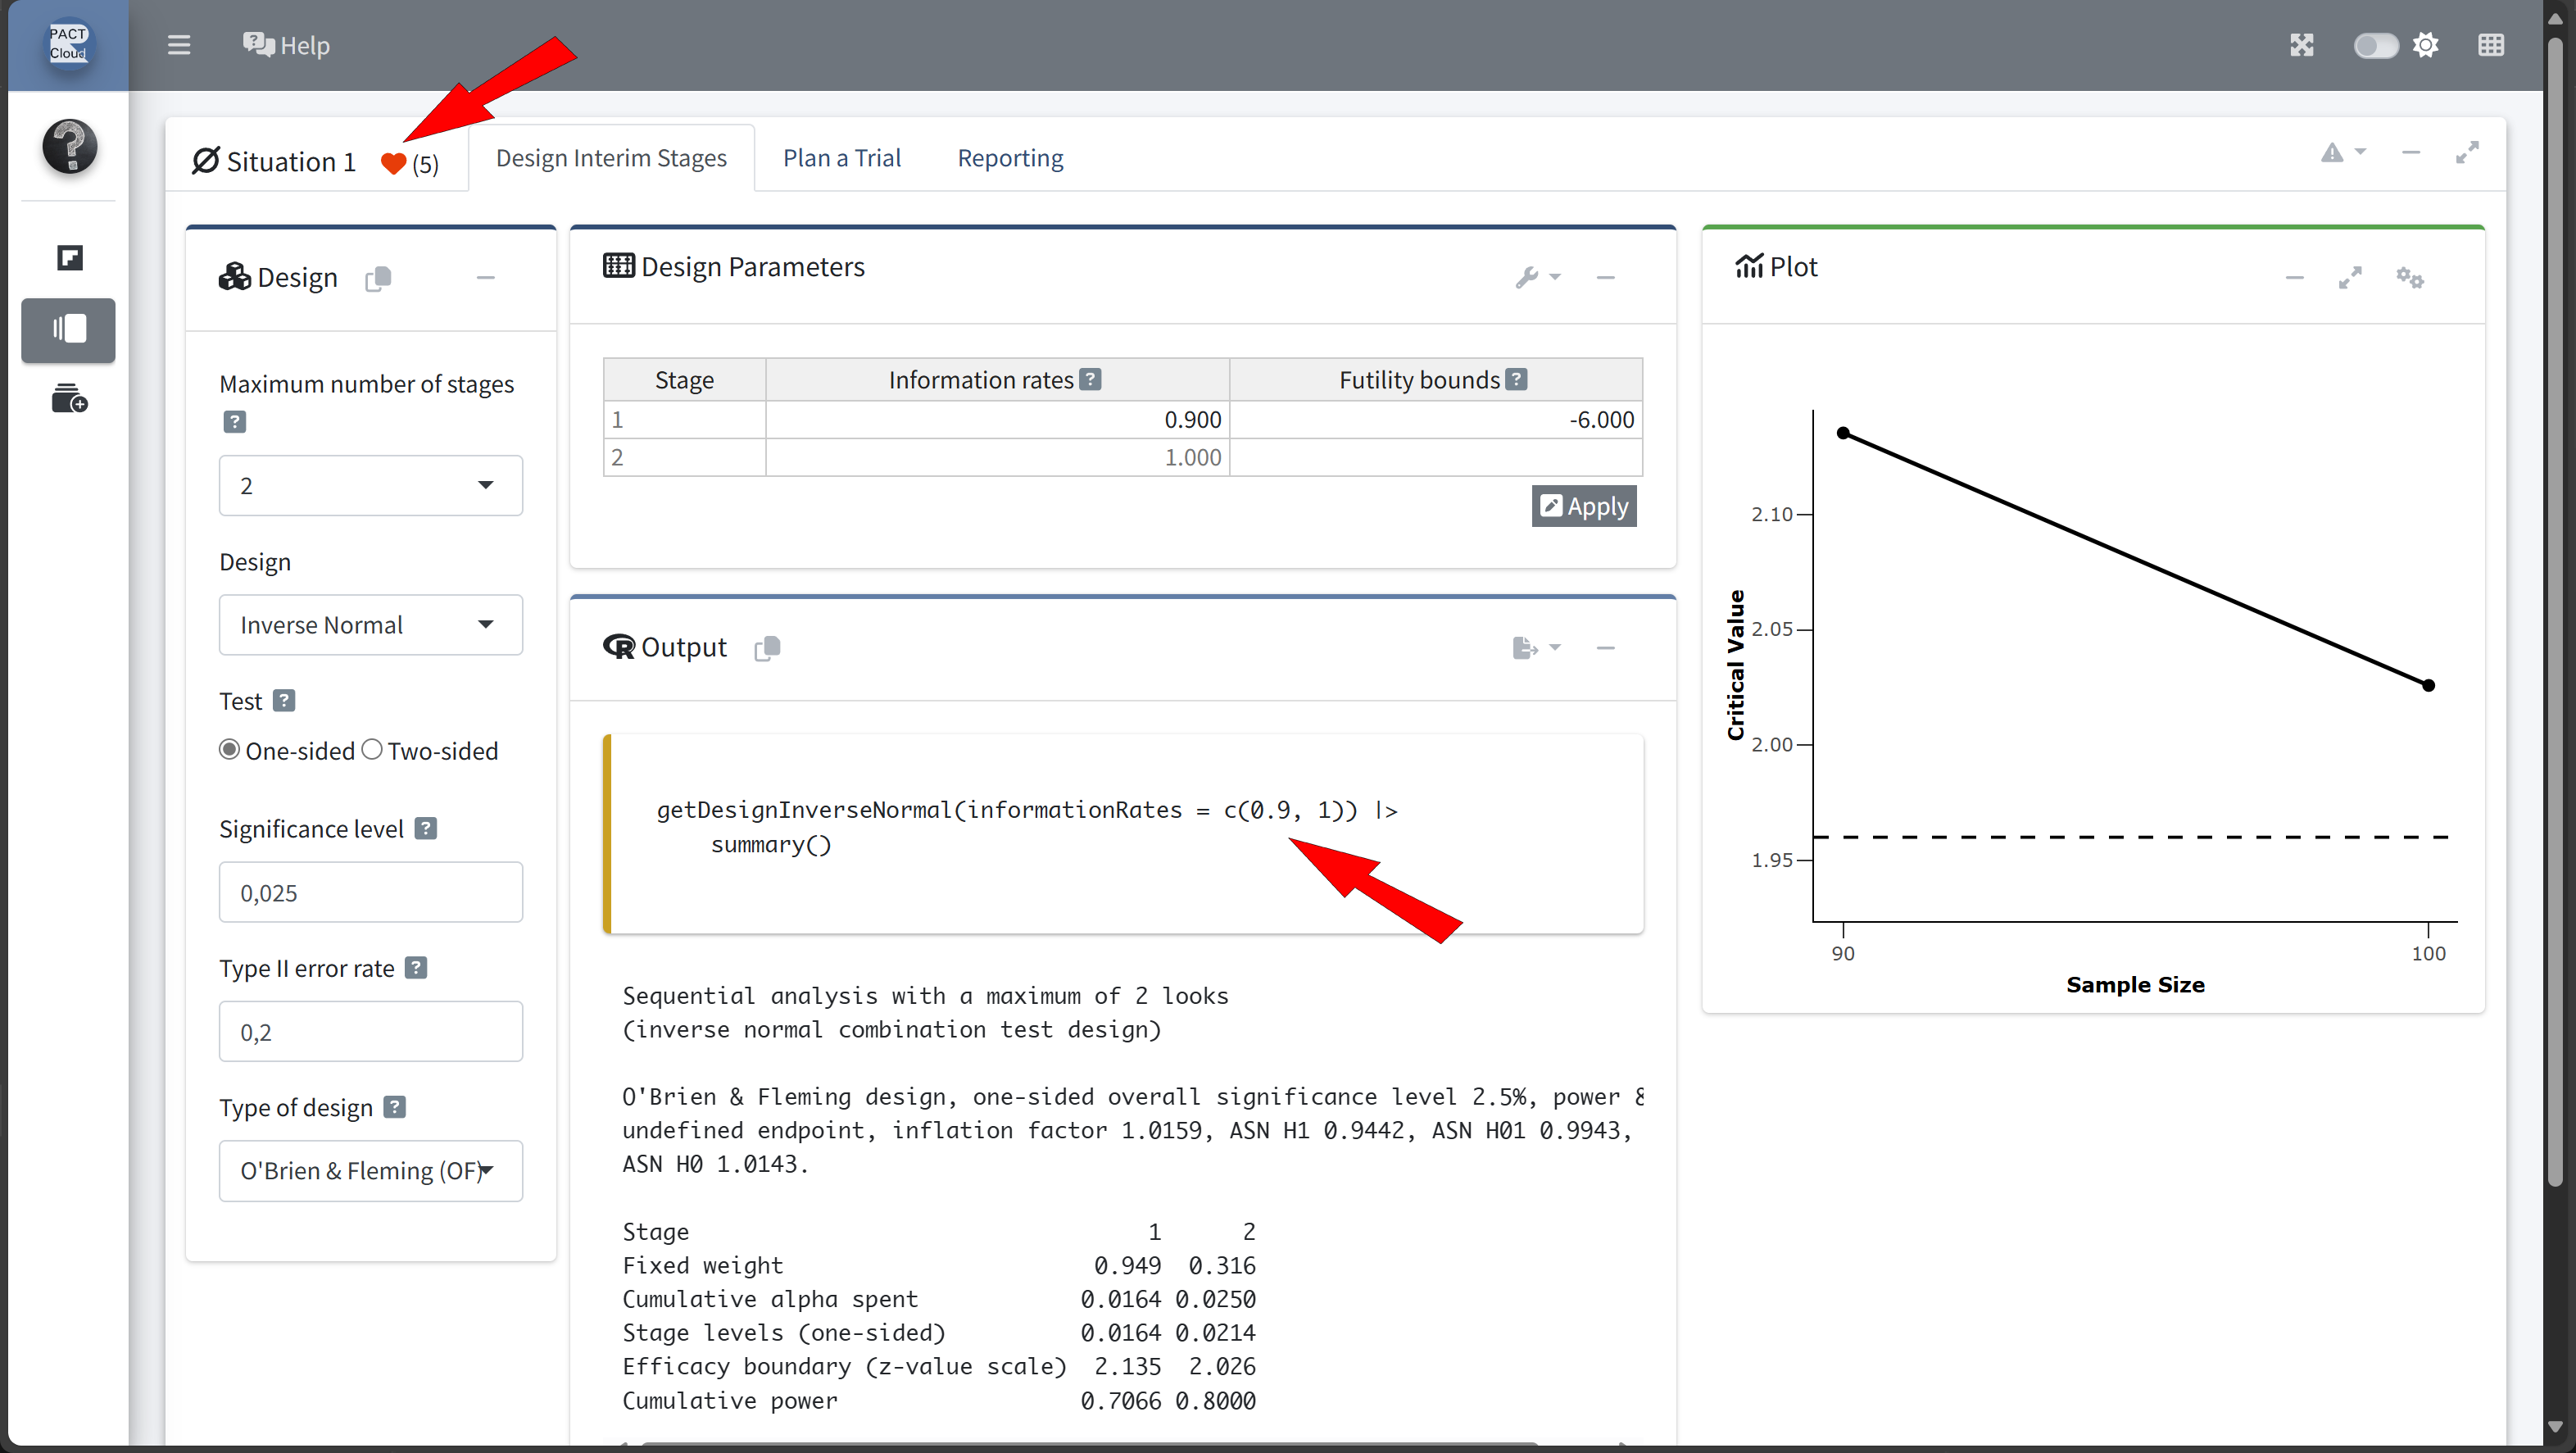Click the database add sidebar icon
Viewport: 2576px width, 1453px height.
coord(69,399)
